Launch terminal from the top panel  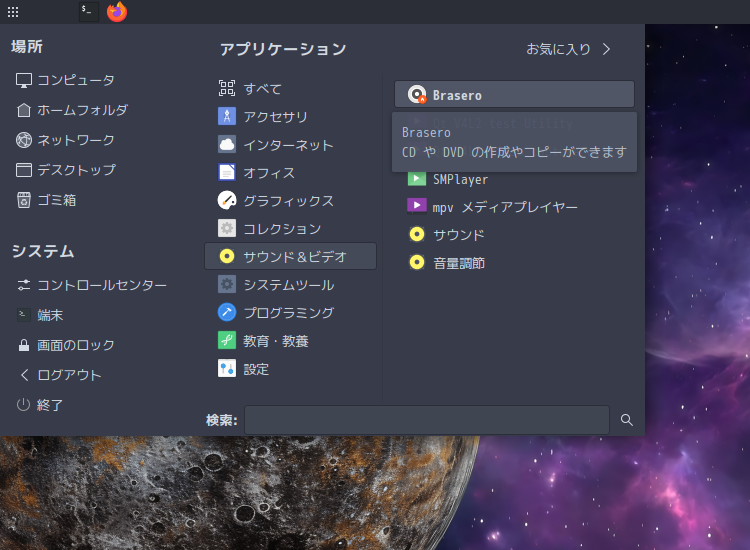point(88,11)
